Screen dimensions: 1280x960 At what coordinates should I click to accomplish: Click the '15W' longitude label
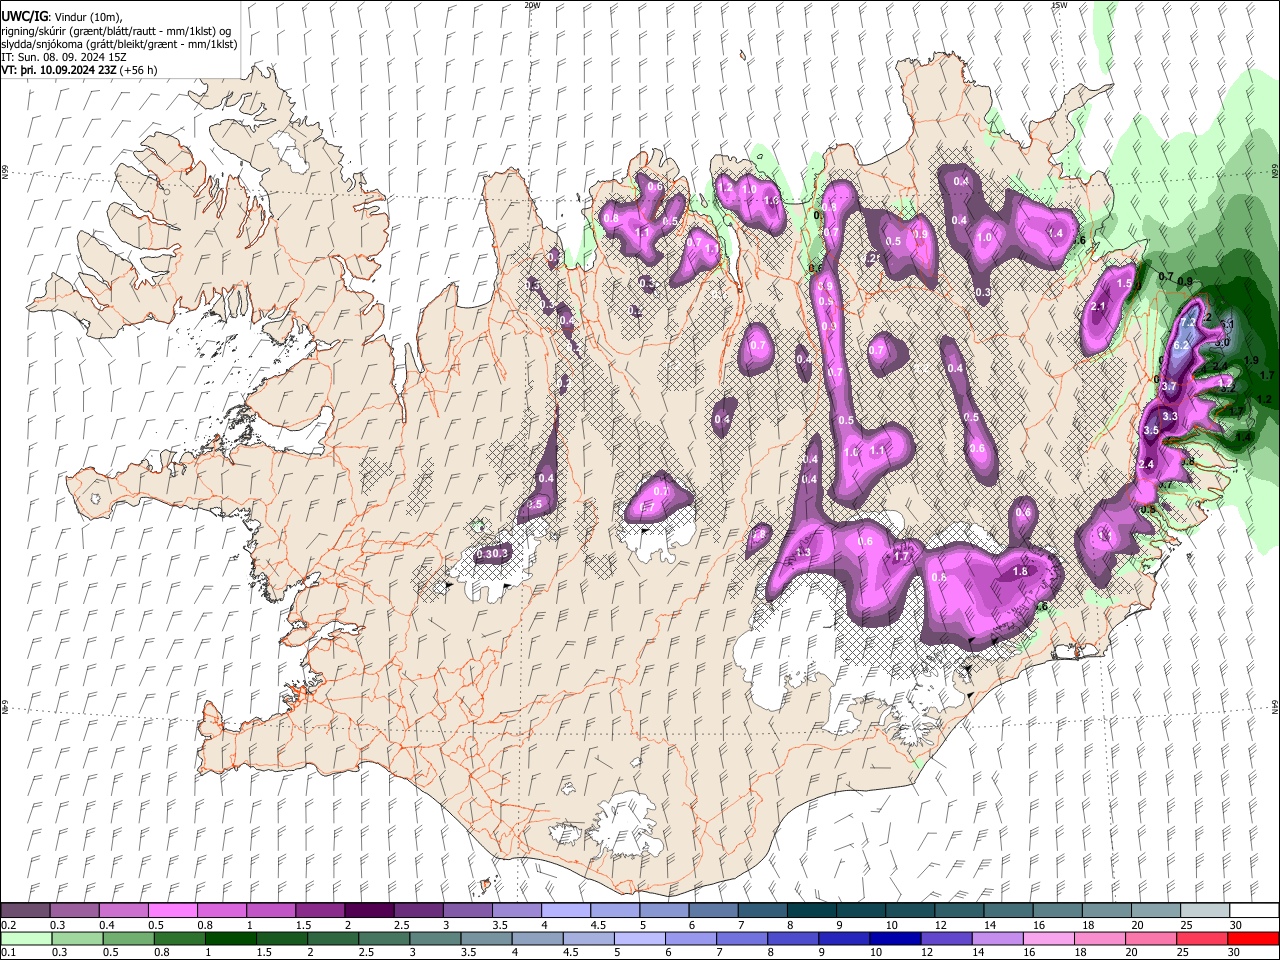(1059, 5)
